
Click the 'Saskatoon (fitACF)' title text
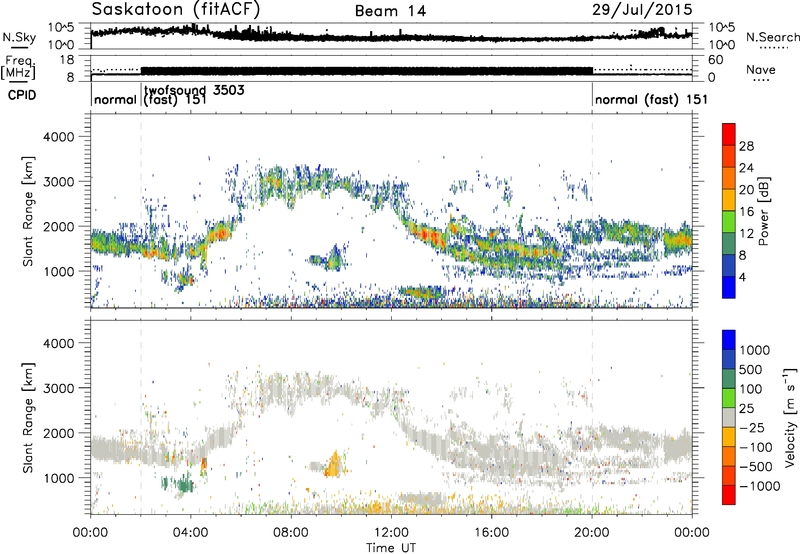[x=176, y=10]
